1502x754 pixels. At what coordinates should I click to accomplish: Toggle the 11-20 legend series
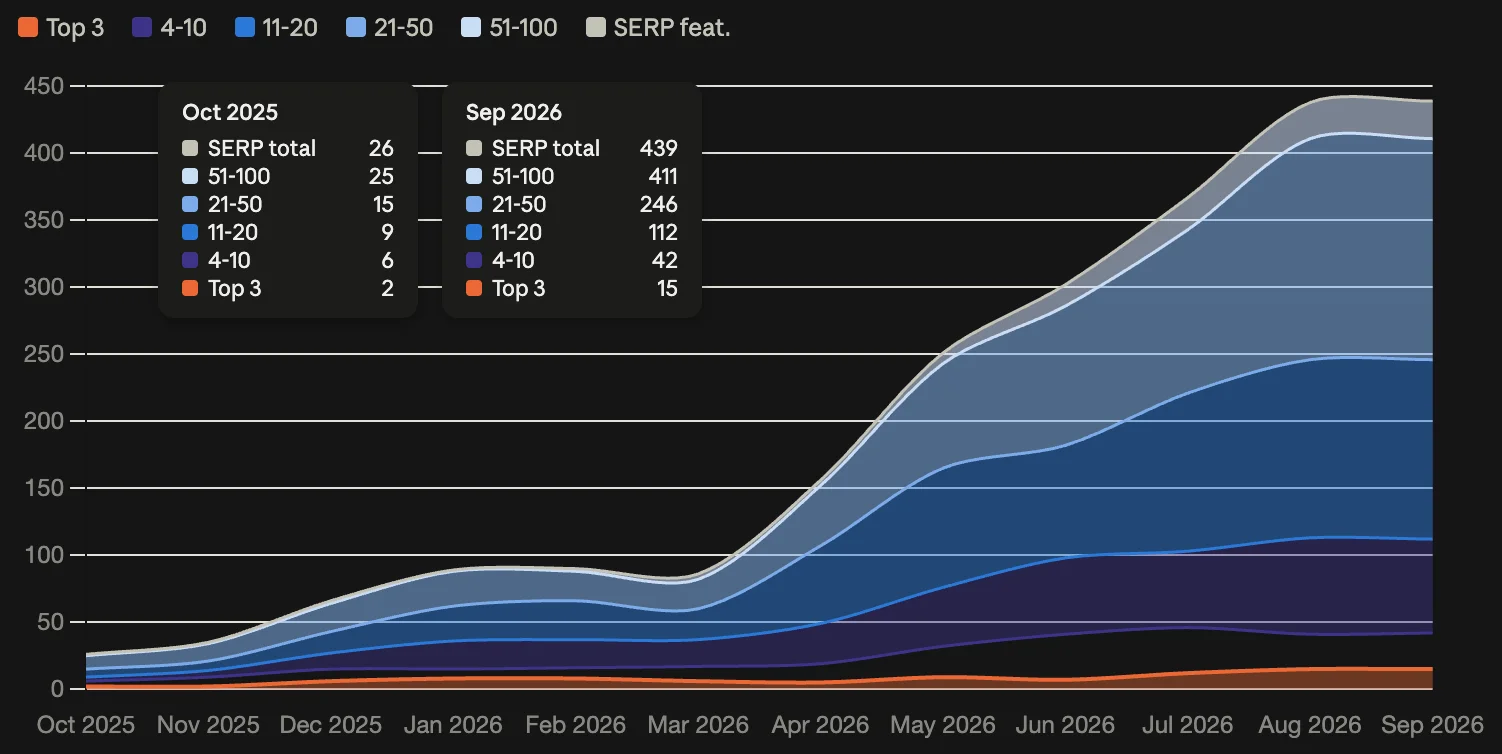click(276, 28)
